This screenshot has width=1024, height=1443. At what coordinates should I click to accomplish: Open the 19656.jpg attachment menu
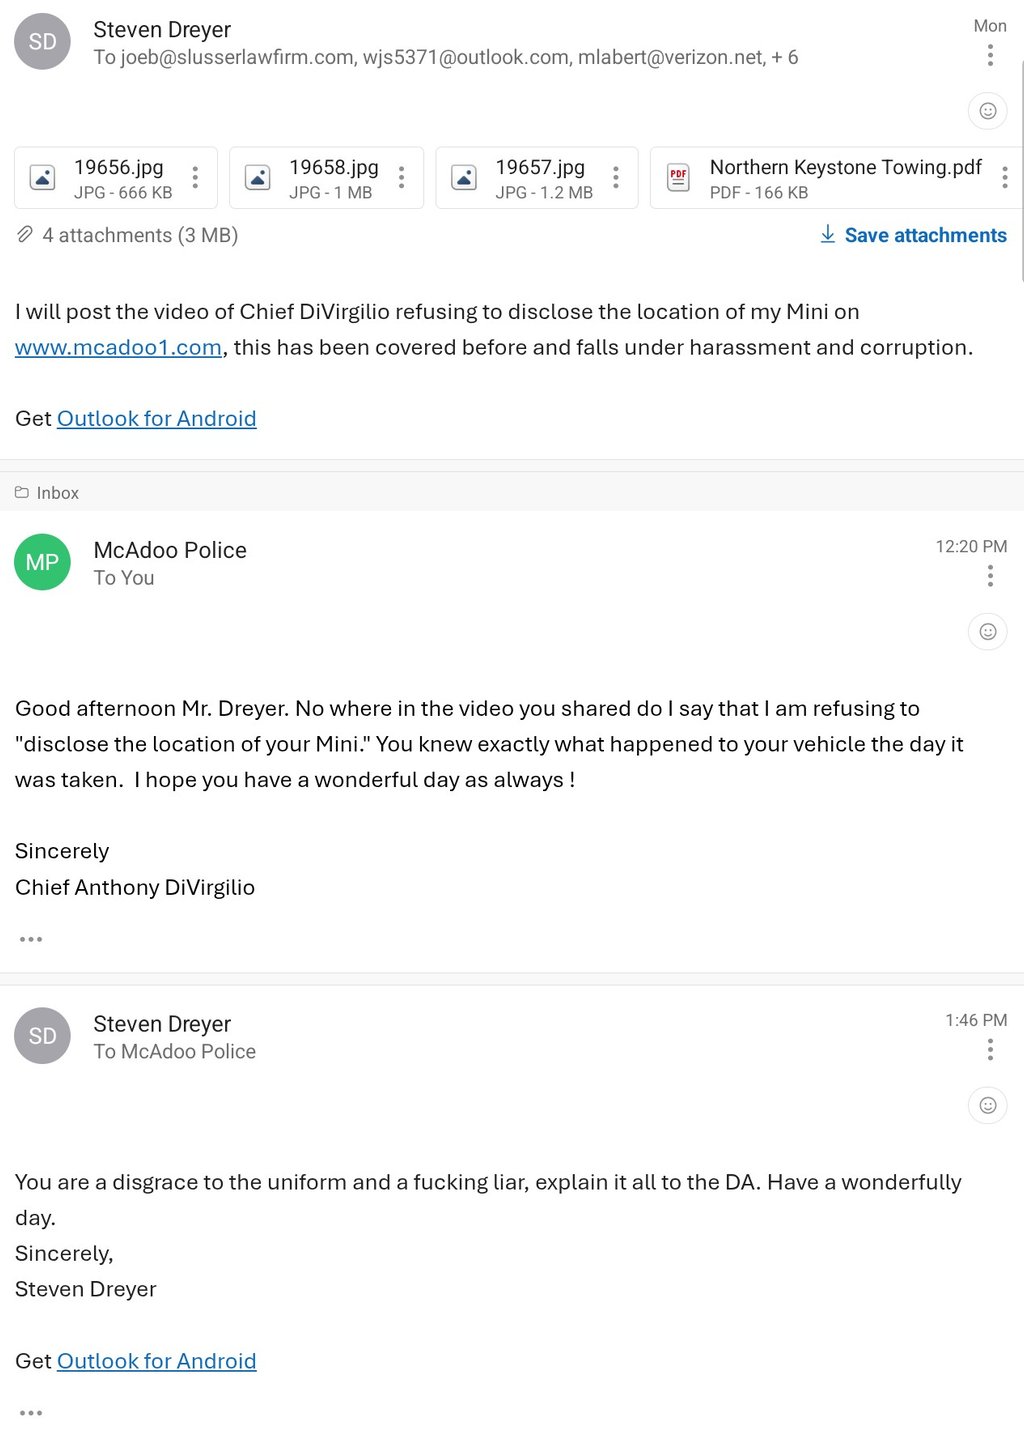195,178
